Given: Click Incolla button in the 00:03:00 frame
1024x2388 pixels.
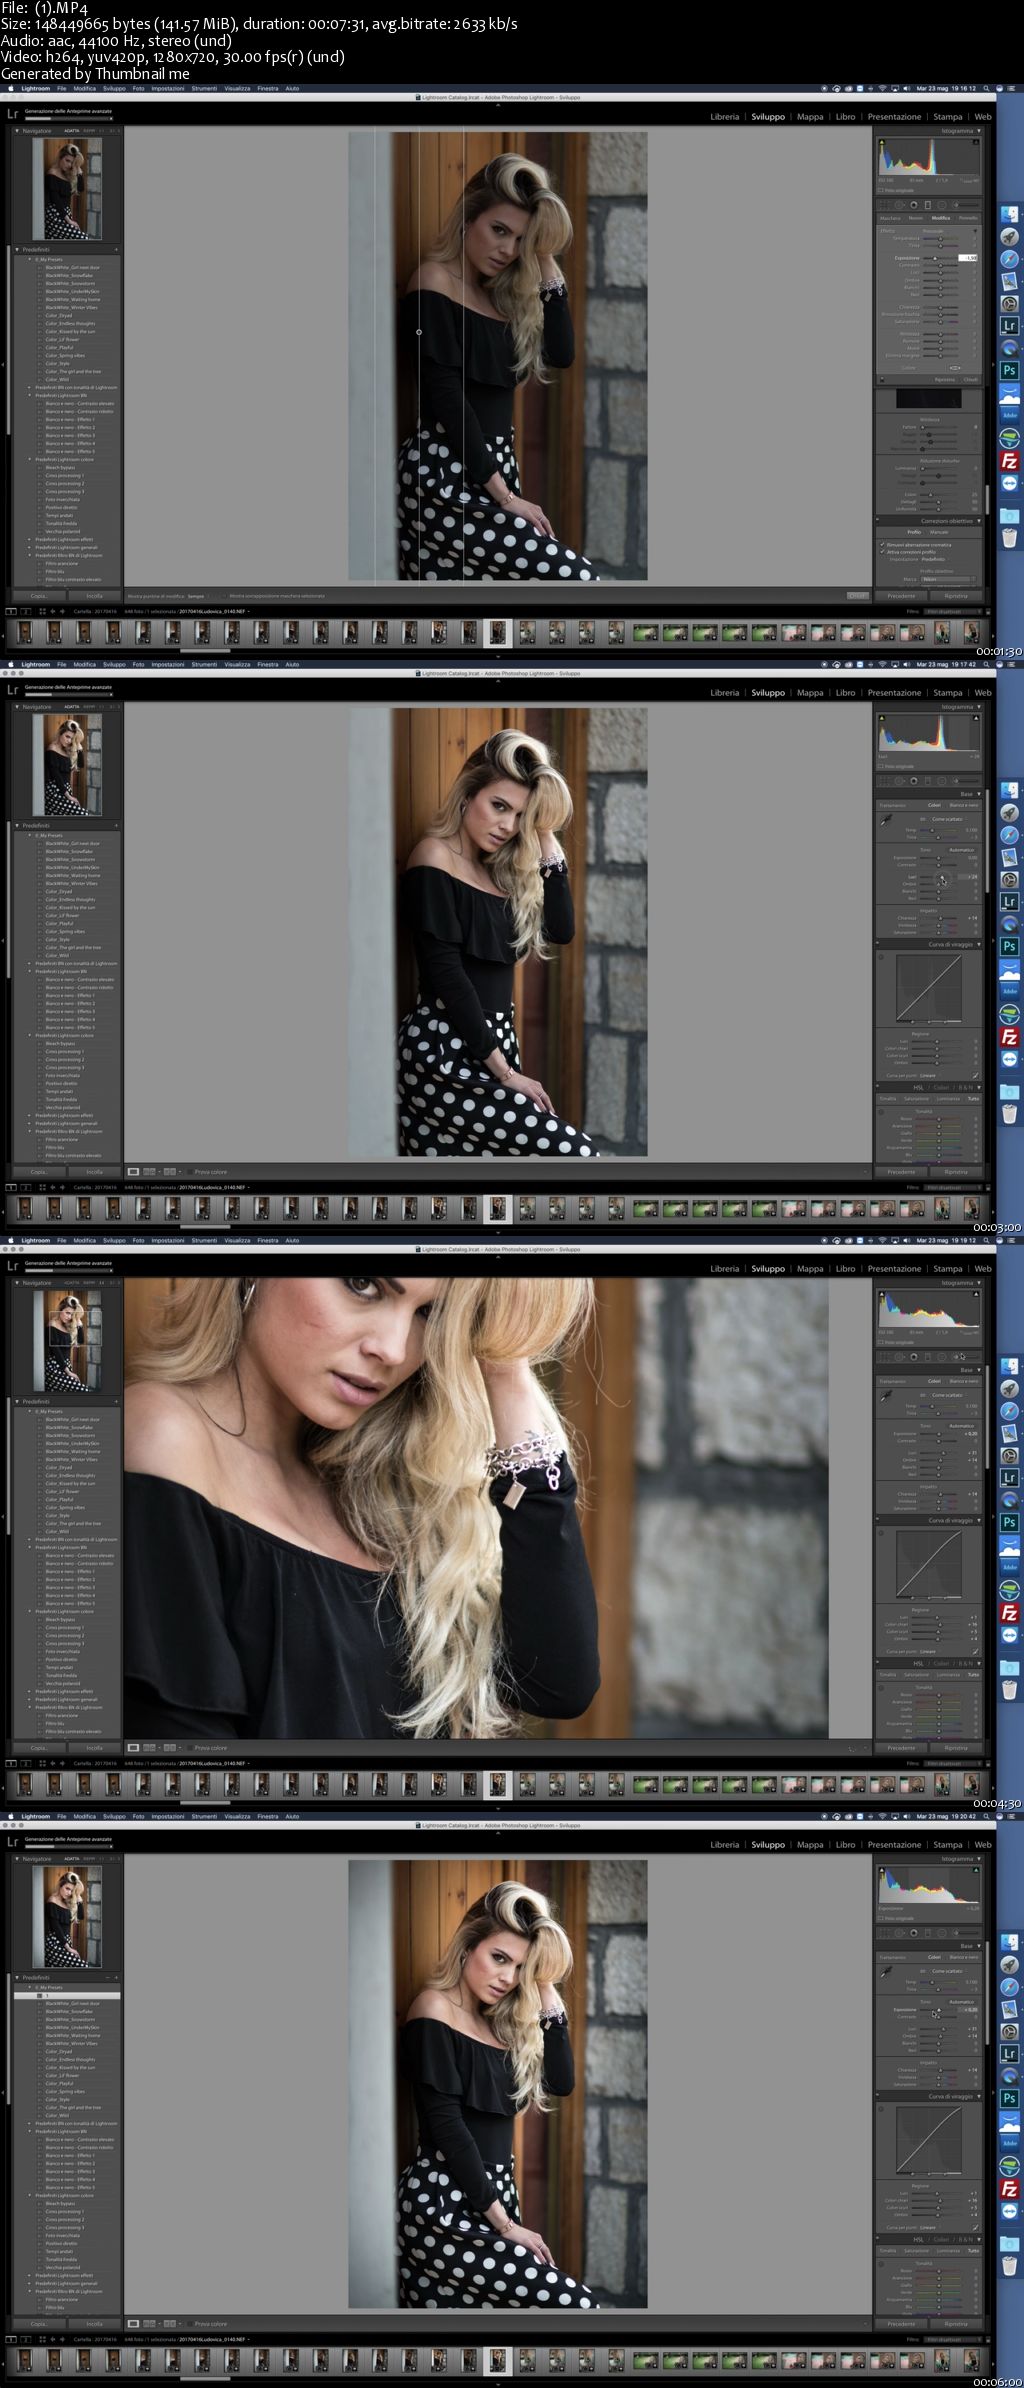Looking at the screenshot, I should pos(94,1171).
